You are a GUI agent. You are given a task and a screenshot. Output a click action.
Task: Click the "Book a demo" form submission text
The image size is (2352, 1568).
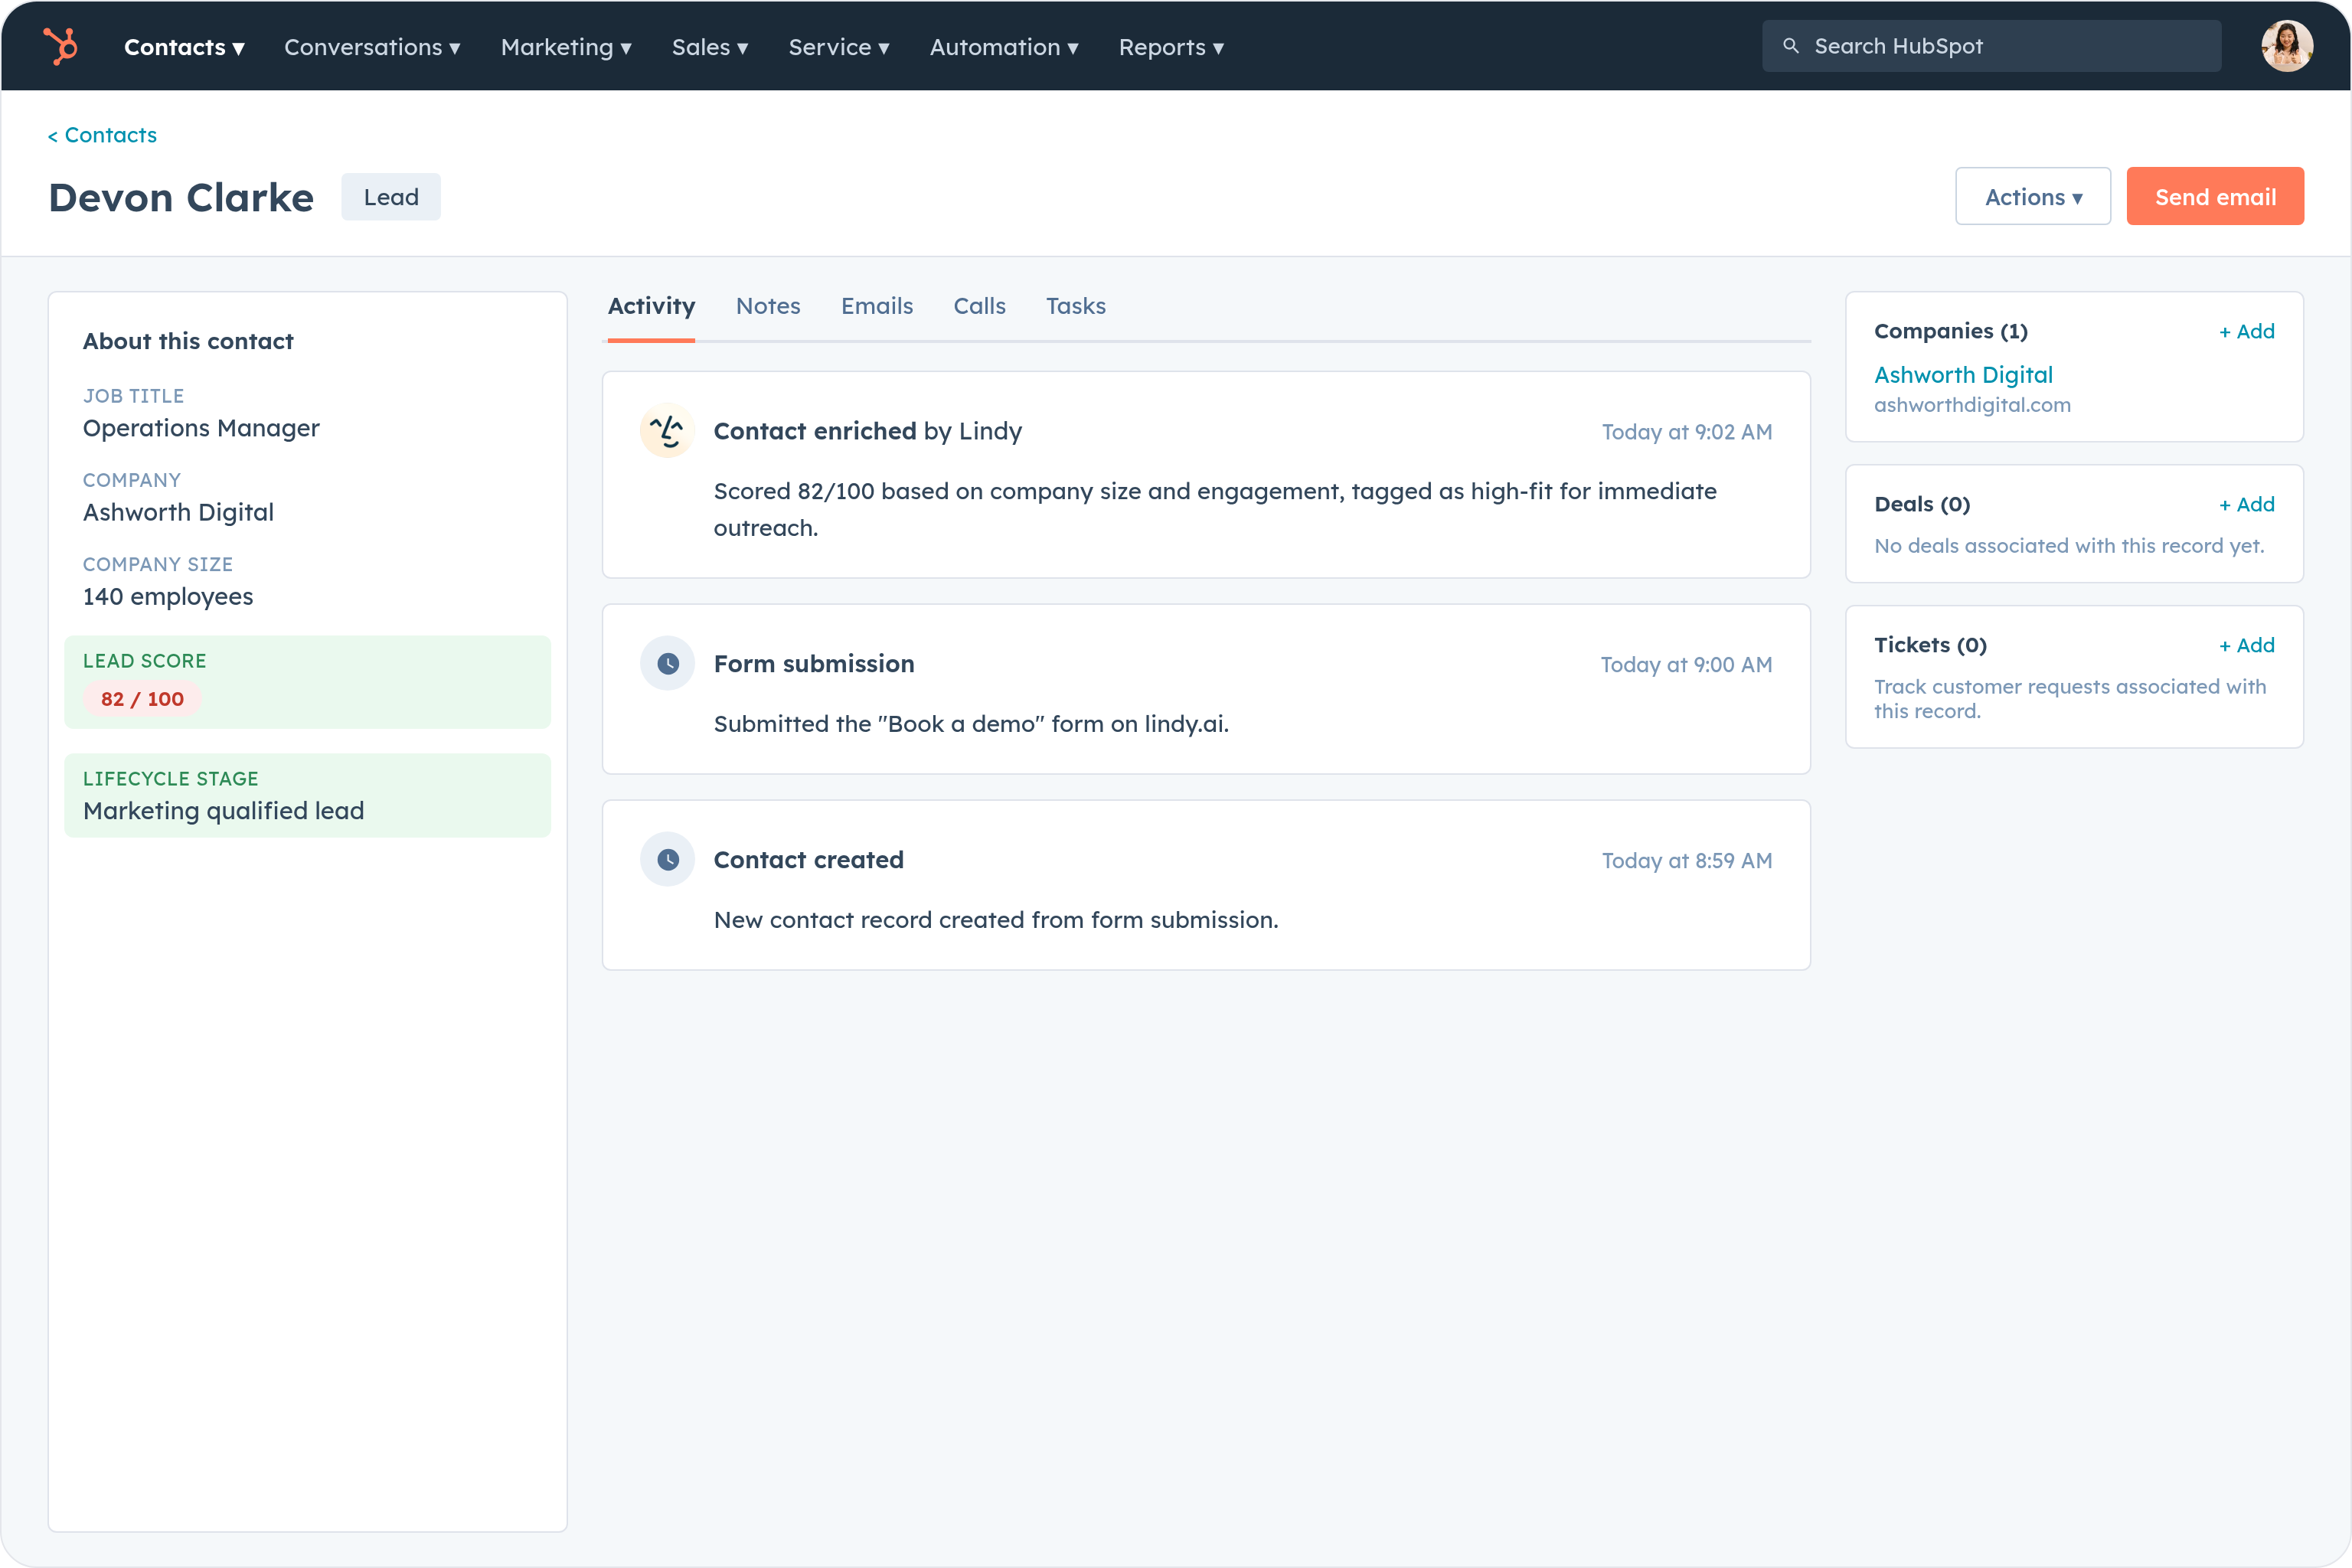click(x=971, y=724)
